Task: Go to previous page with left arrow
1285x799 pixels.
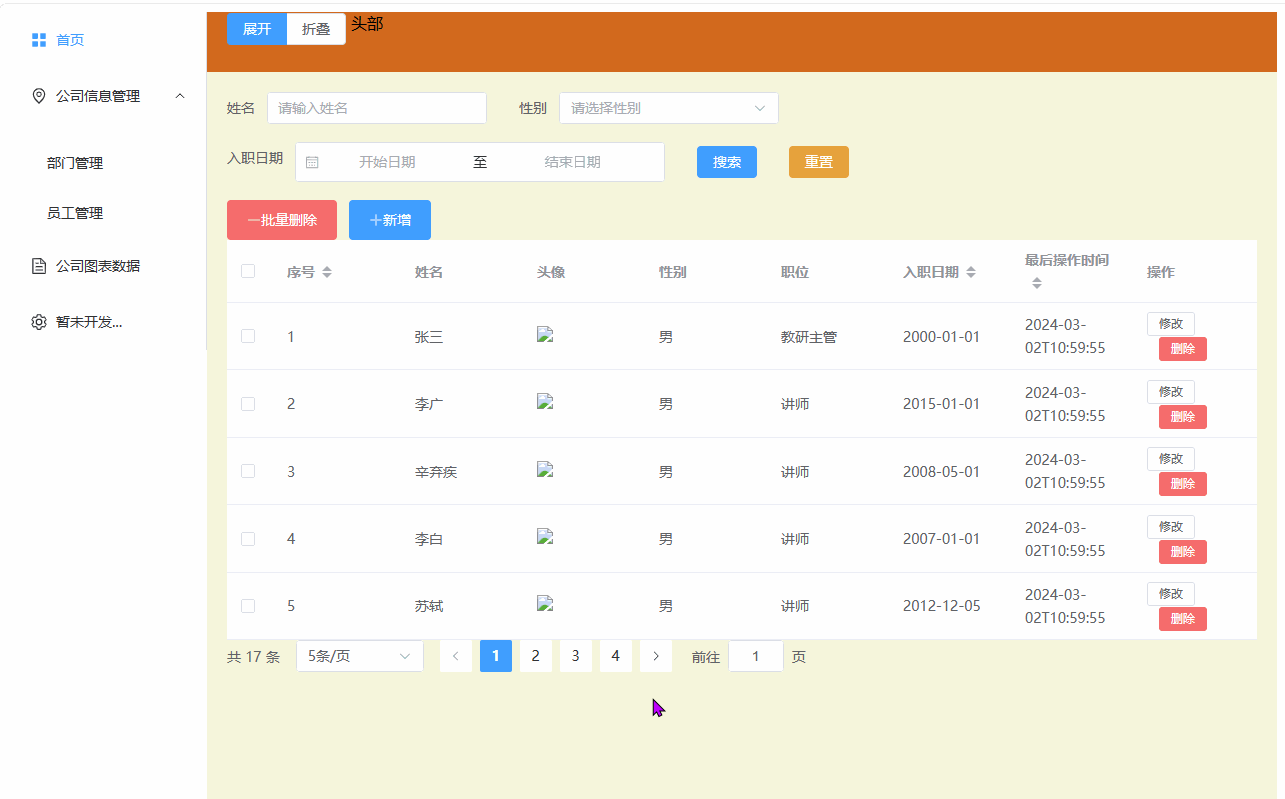Action: click(456, 656)
